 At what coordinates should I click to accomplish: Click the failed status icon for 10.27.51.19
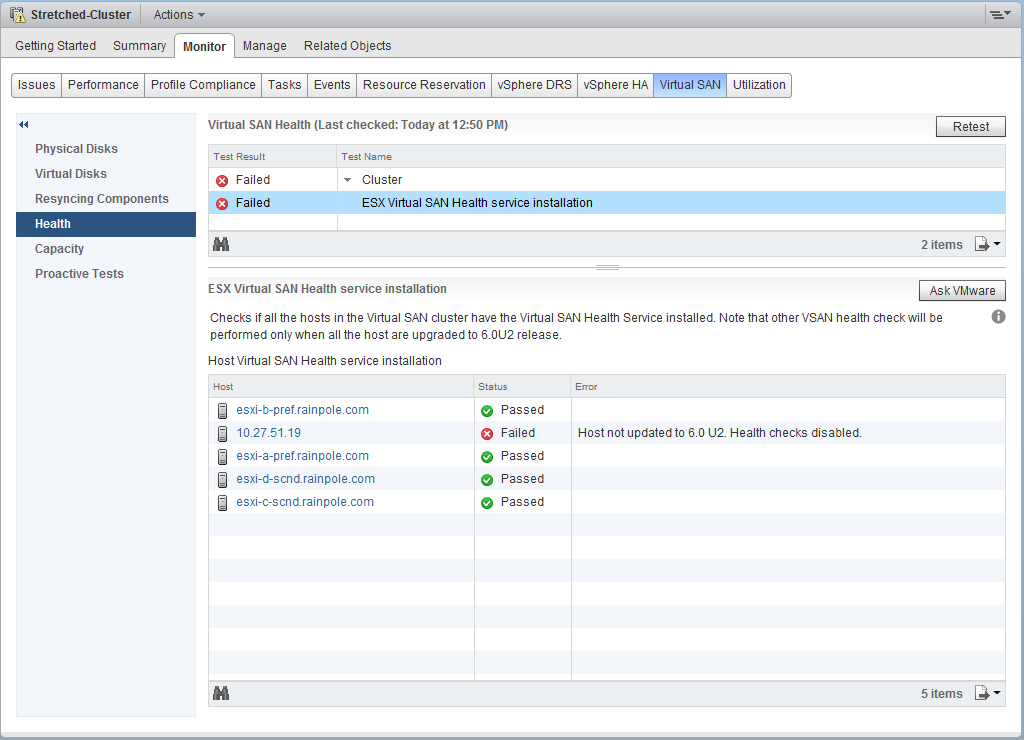click(x=487, y=433)
